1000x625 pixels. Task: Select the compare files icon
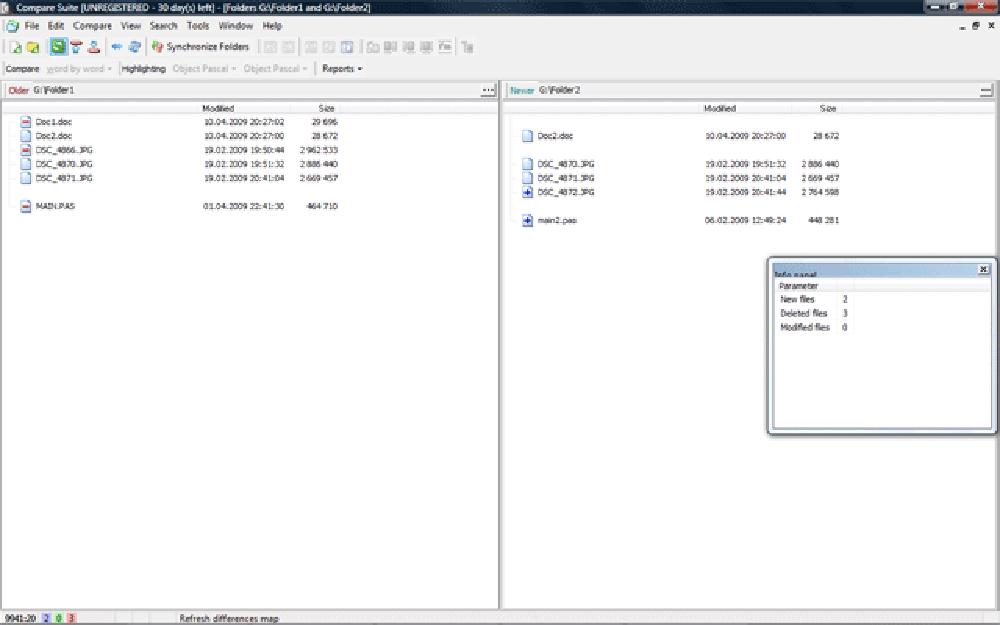pyautogui.click(x=16, y=46)
